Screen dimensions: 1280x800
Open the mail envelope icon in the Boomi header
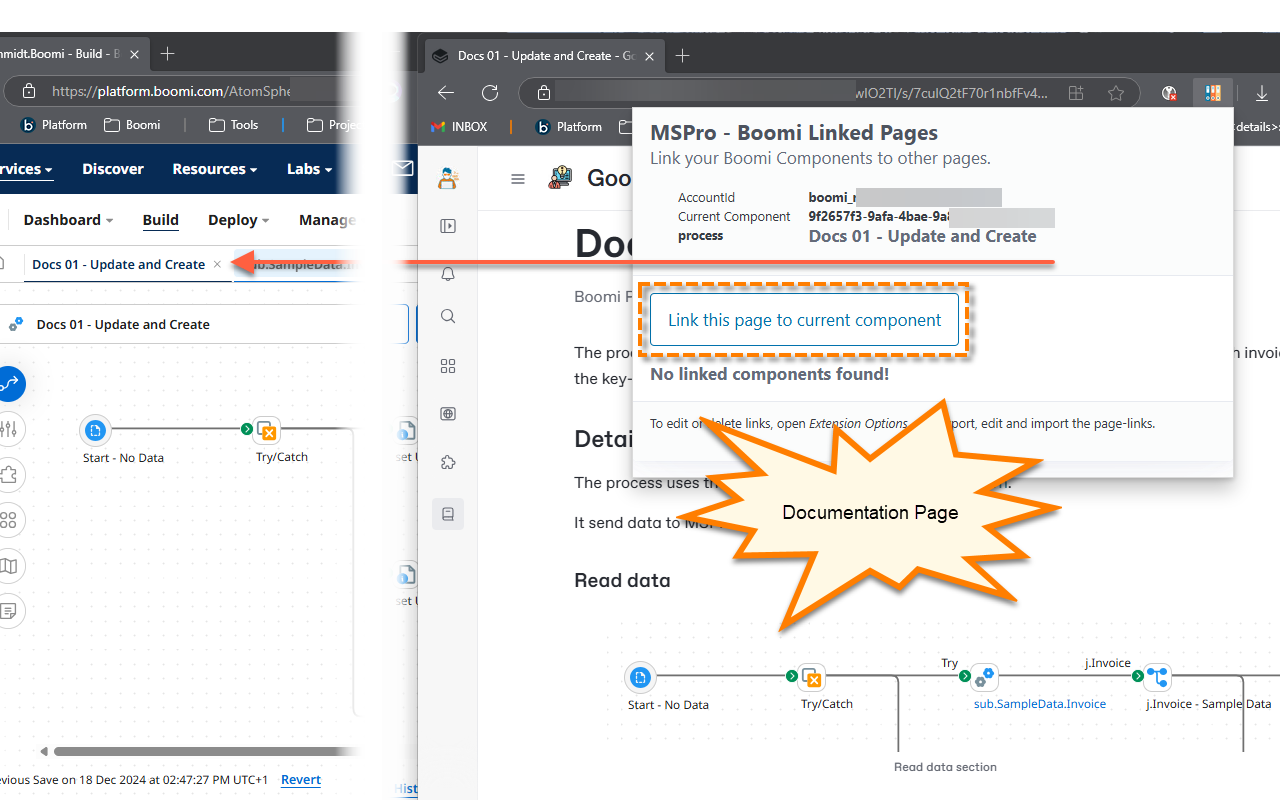404,168
